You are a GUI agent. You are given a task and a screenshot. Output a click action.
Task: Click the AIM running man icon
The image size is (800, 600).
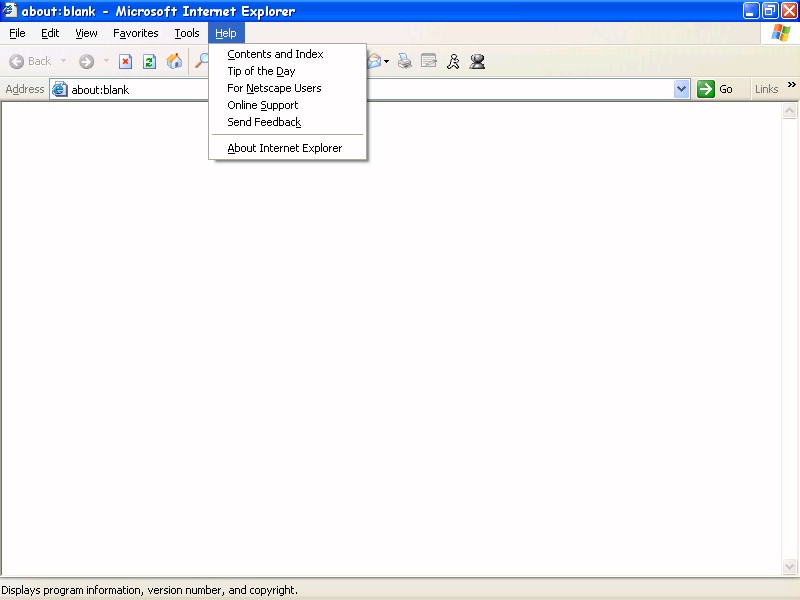(453, 61)
